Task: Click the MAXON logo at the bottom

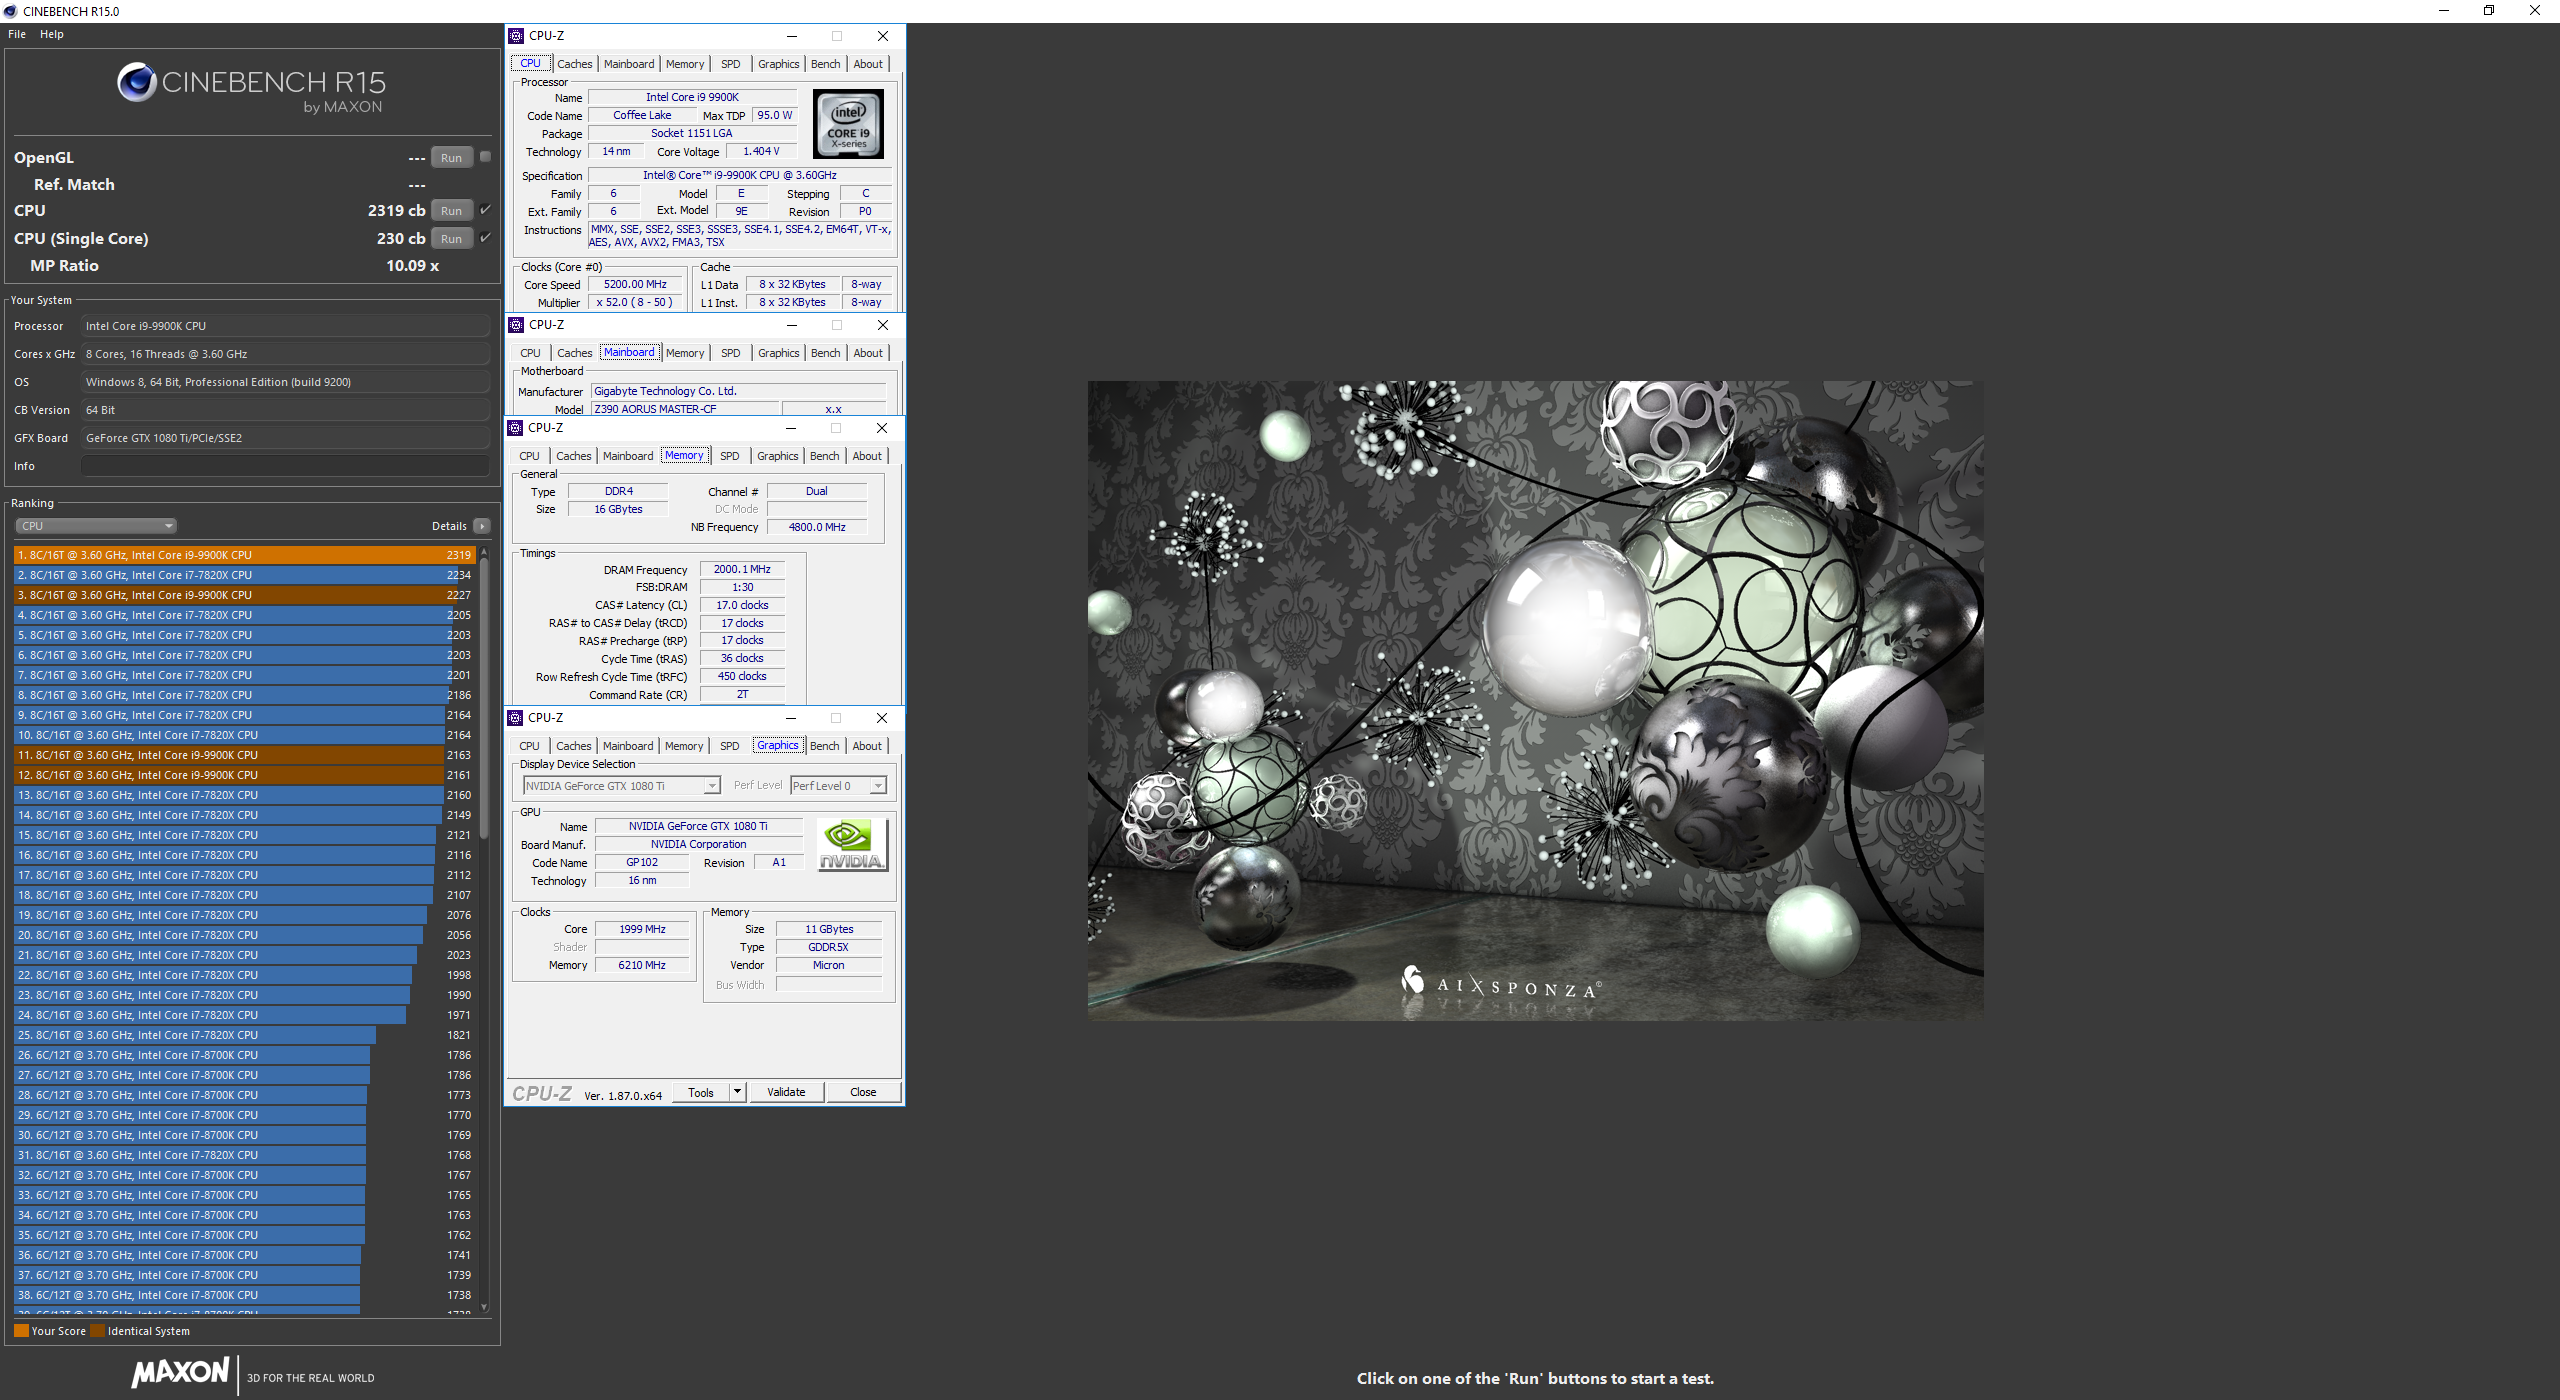Action: point(181,1373)
